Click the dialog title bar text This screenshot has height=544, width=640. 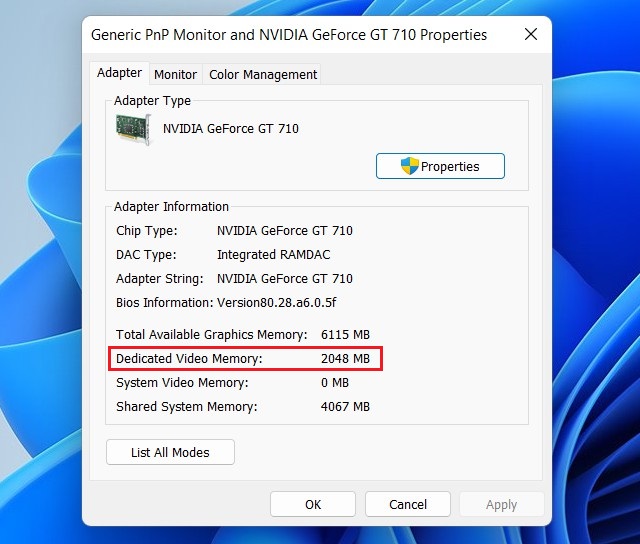[x=289, y=35]
